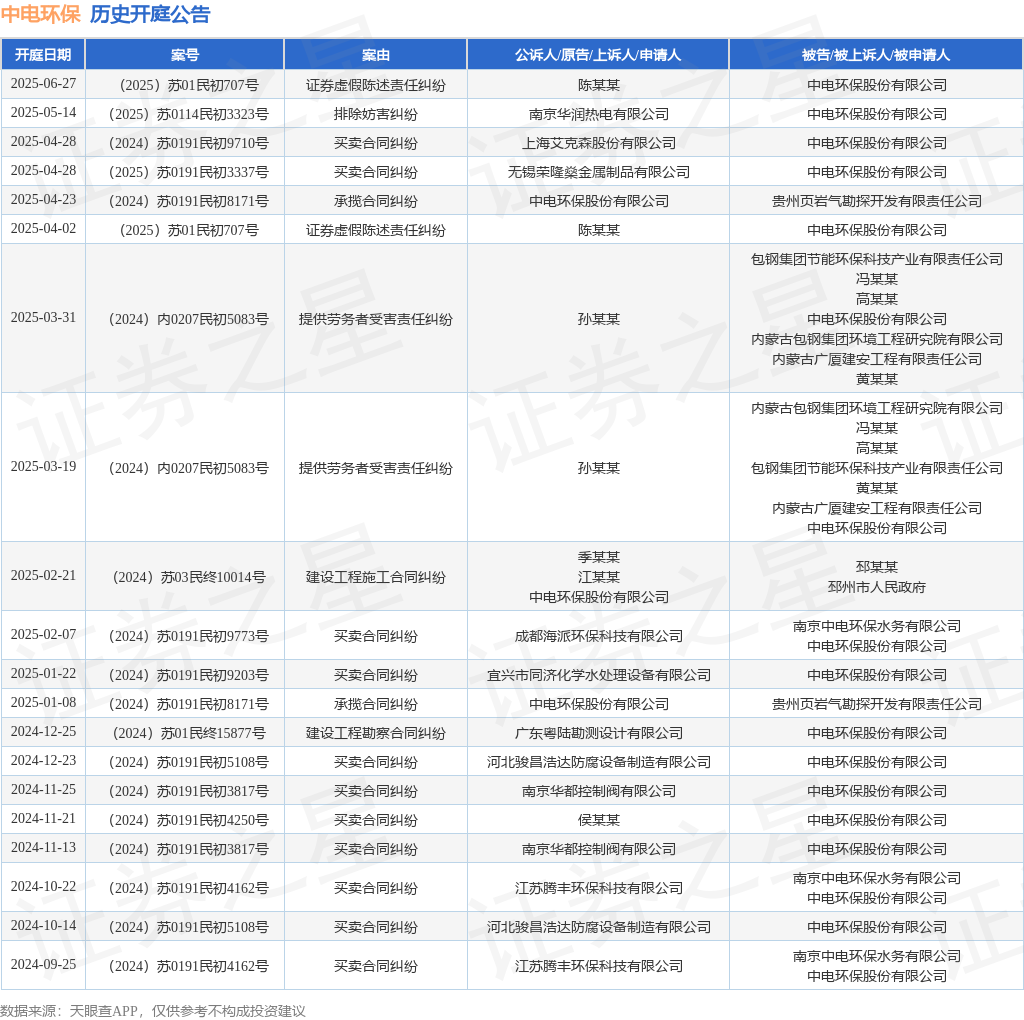
Task: Click respondent name 邳某某
Action: pos(876,567)
